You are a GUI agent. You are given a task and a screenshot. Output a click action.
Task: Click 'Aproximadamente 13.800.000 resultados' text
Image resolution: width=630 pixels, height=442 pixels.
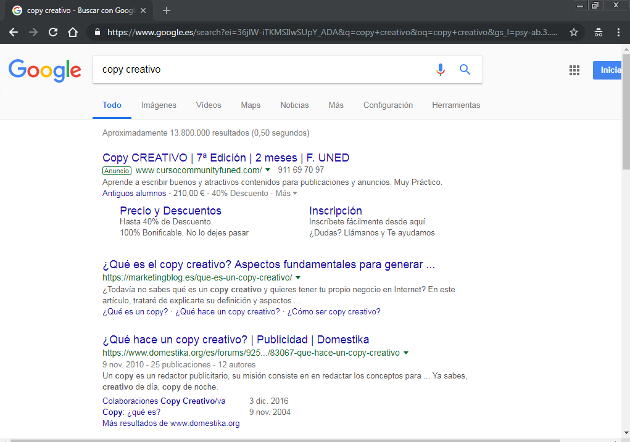[x=206, y=133]
